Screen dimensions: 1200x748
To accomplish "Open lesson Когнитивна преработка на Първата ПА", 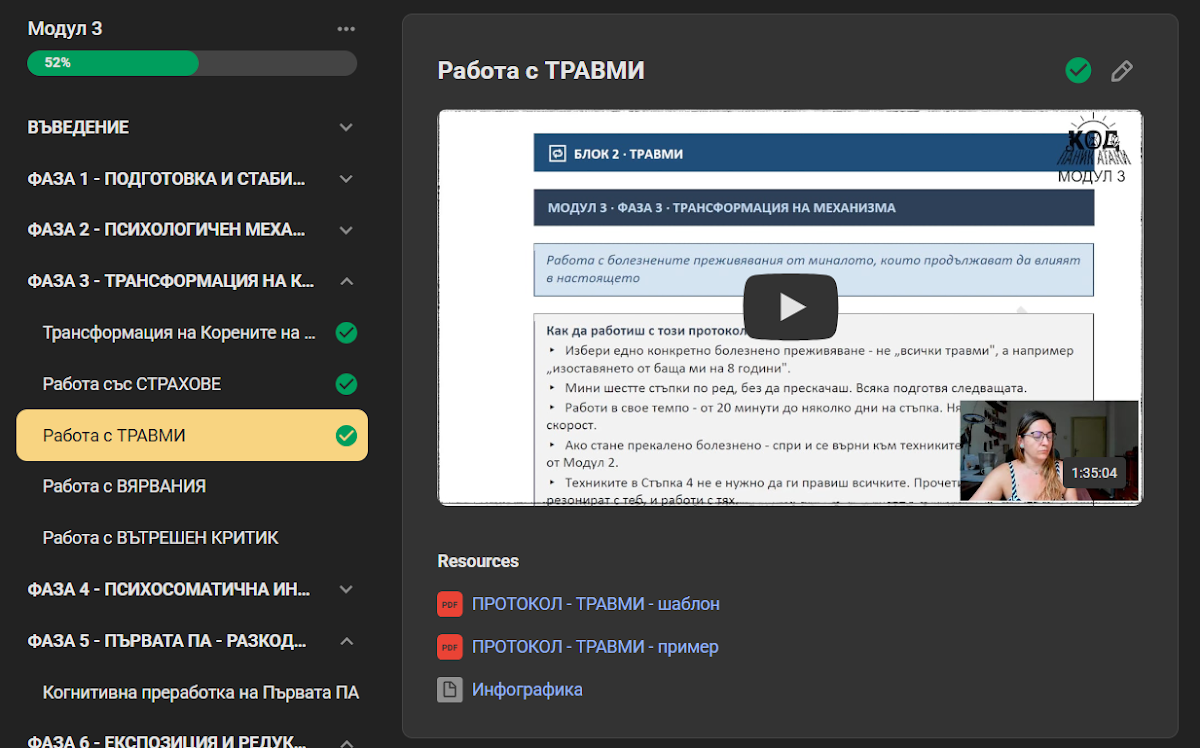I will [201, 692].
